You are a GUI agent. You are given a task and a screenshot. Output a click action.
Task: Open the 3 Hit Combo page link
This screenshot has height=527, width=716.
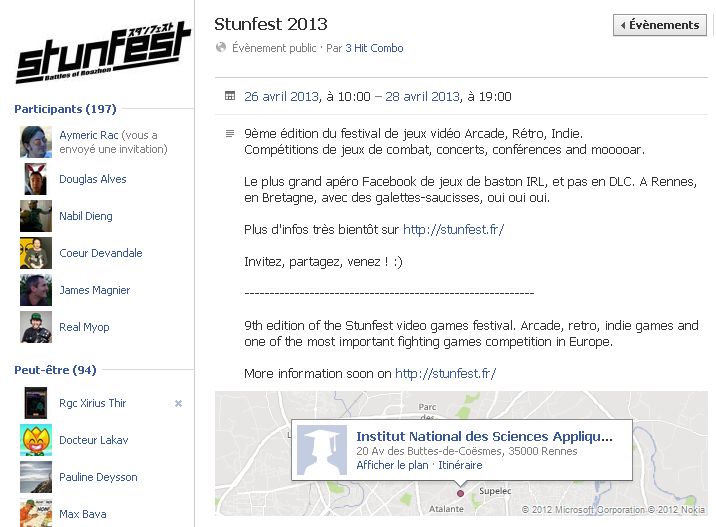(x=374, y=48)
